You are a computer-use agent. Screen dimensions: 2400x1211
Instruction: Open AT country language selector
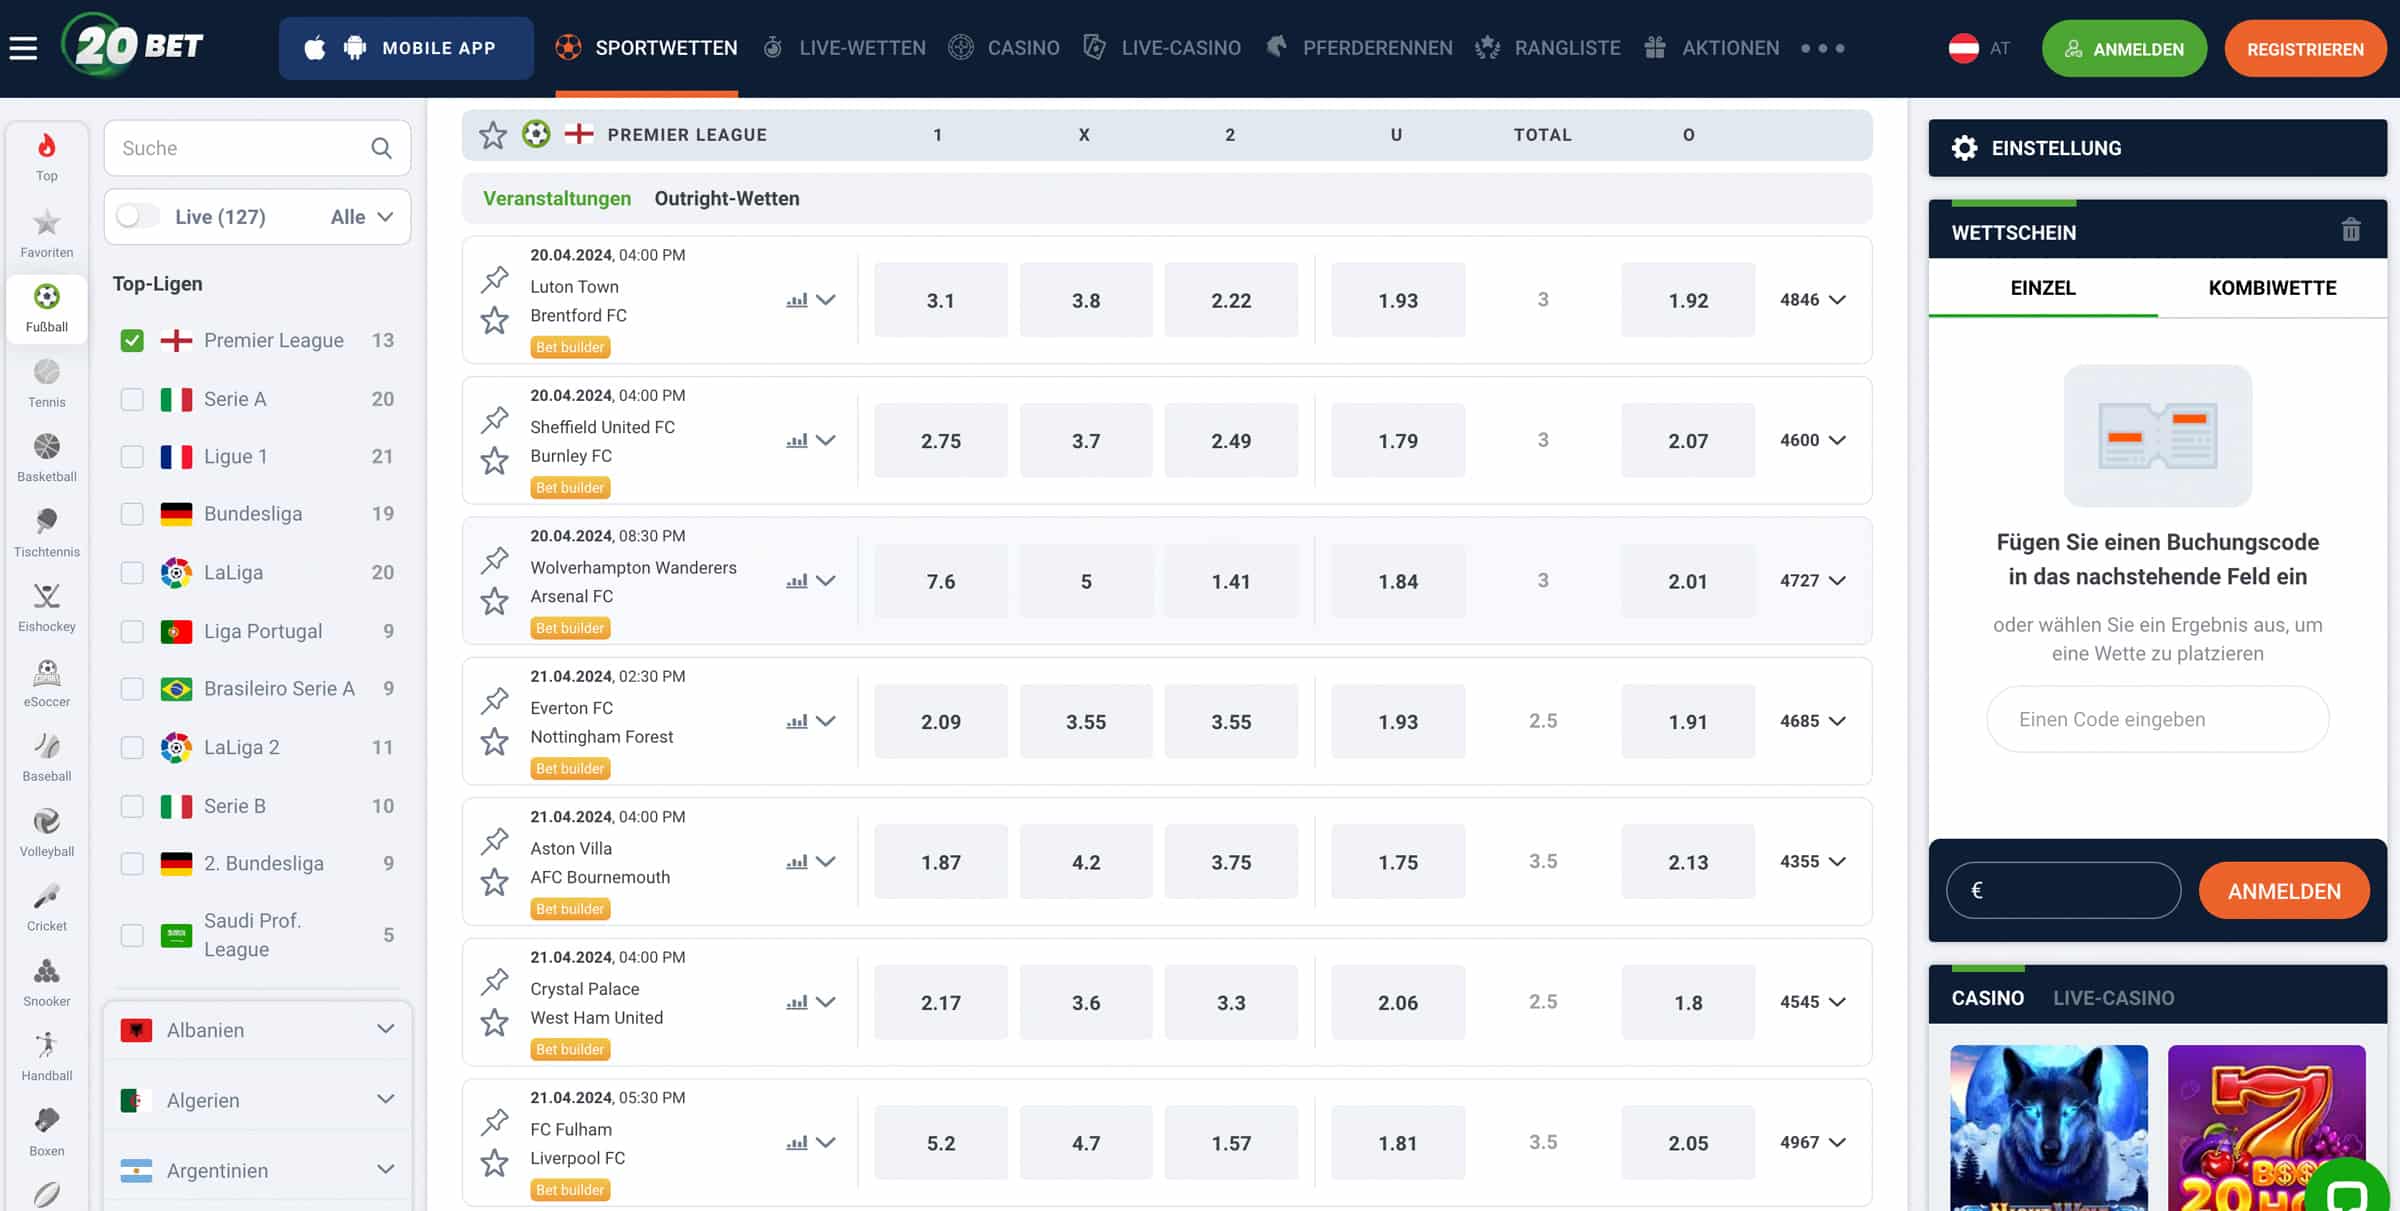pyautogui.click(x=1980, y=48)
